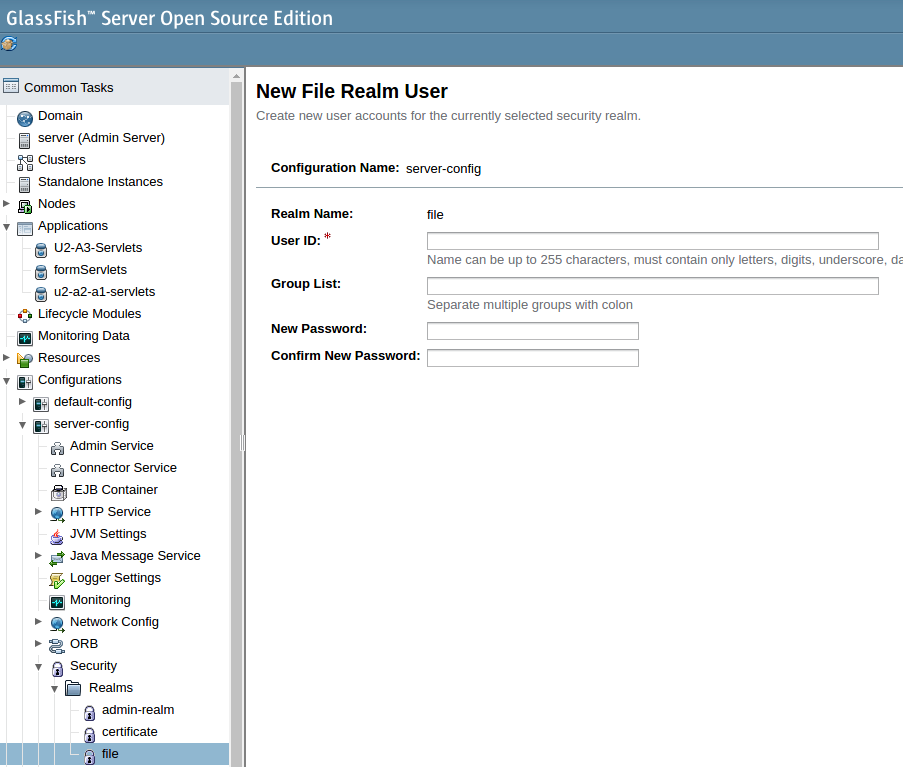Collapse the Security tree node
This screenshot has width=903, height=767.
(x=38, y=667)
